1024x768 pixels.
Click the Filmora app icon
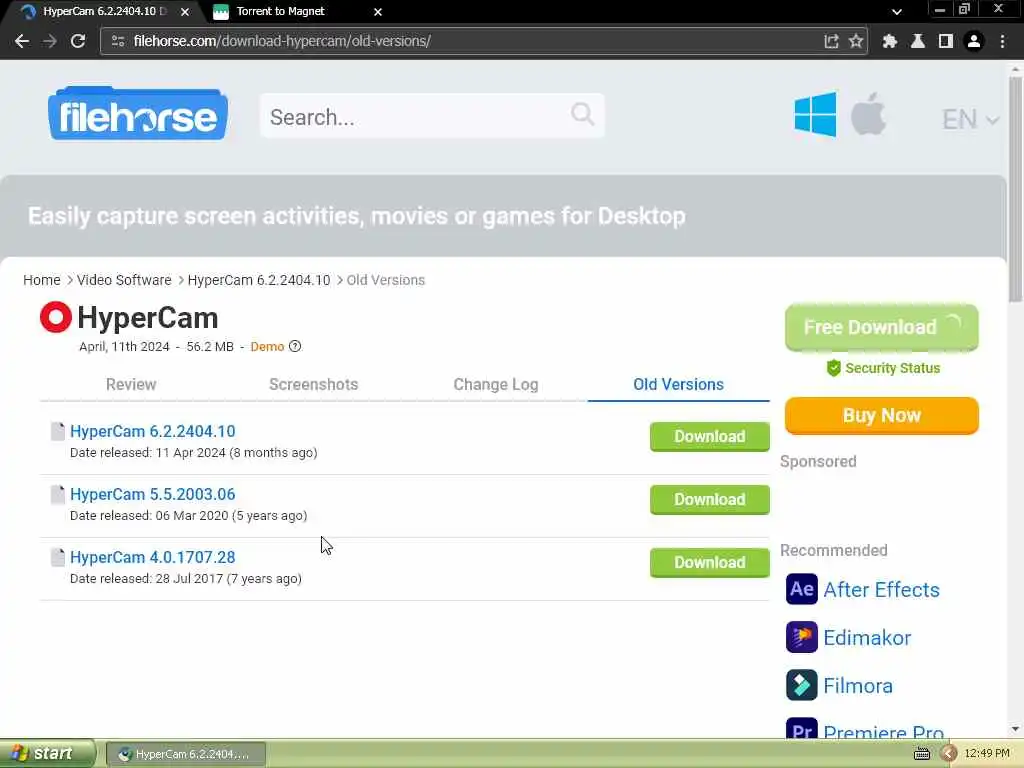[801, 685]
